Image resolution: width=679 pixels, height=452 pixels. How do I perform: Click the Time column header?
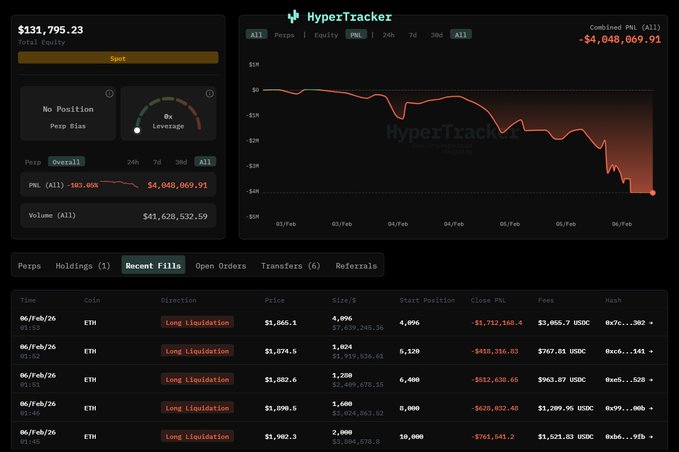point(28,300)
